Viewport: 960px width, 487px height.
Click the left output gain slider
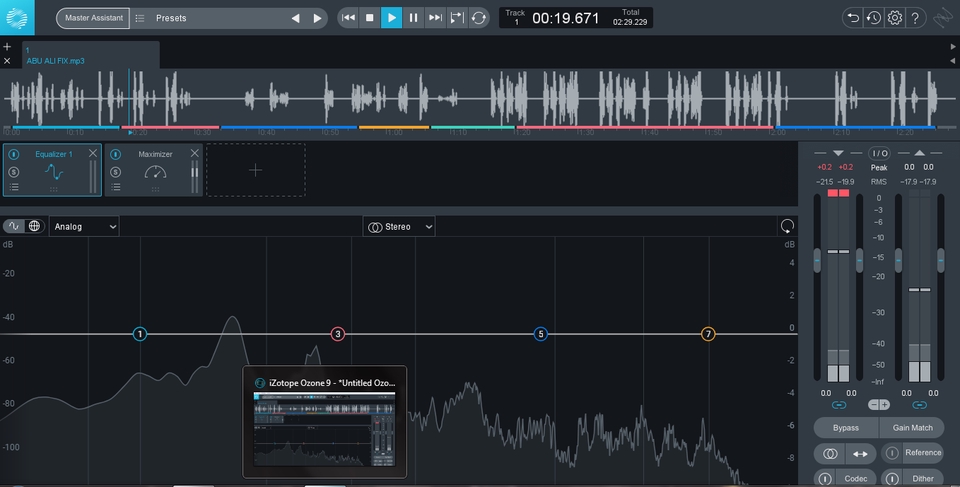point(898,260)
